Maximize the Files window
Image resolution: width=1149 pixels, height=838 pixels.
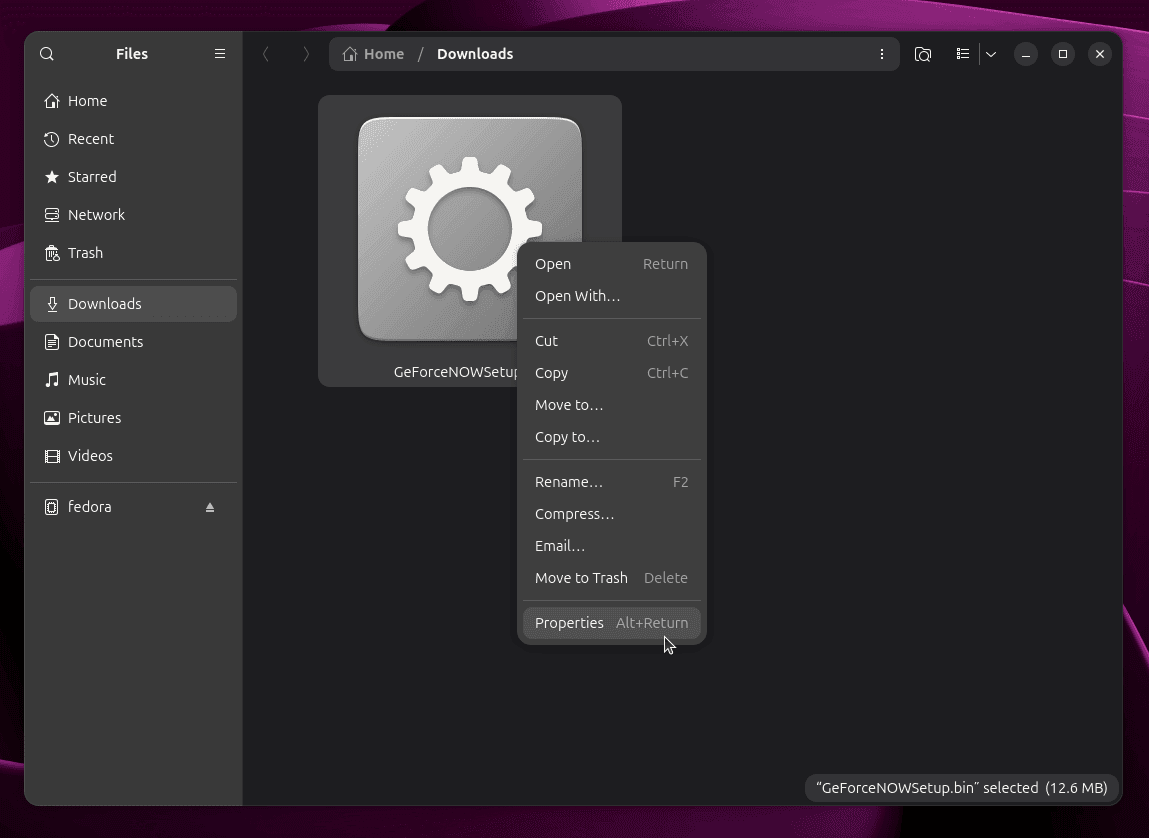point(1063,54)
